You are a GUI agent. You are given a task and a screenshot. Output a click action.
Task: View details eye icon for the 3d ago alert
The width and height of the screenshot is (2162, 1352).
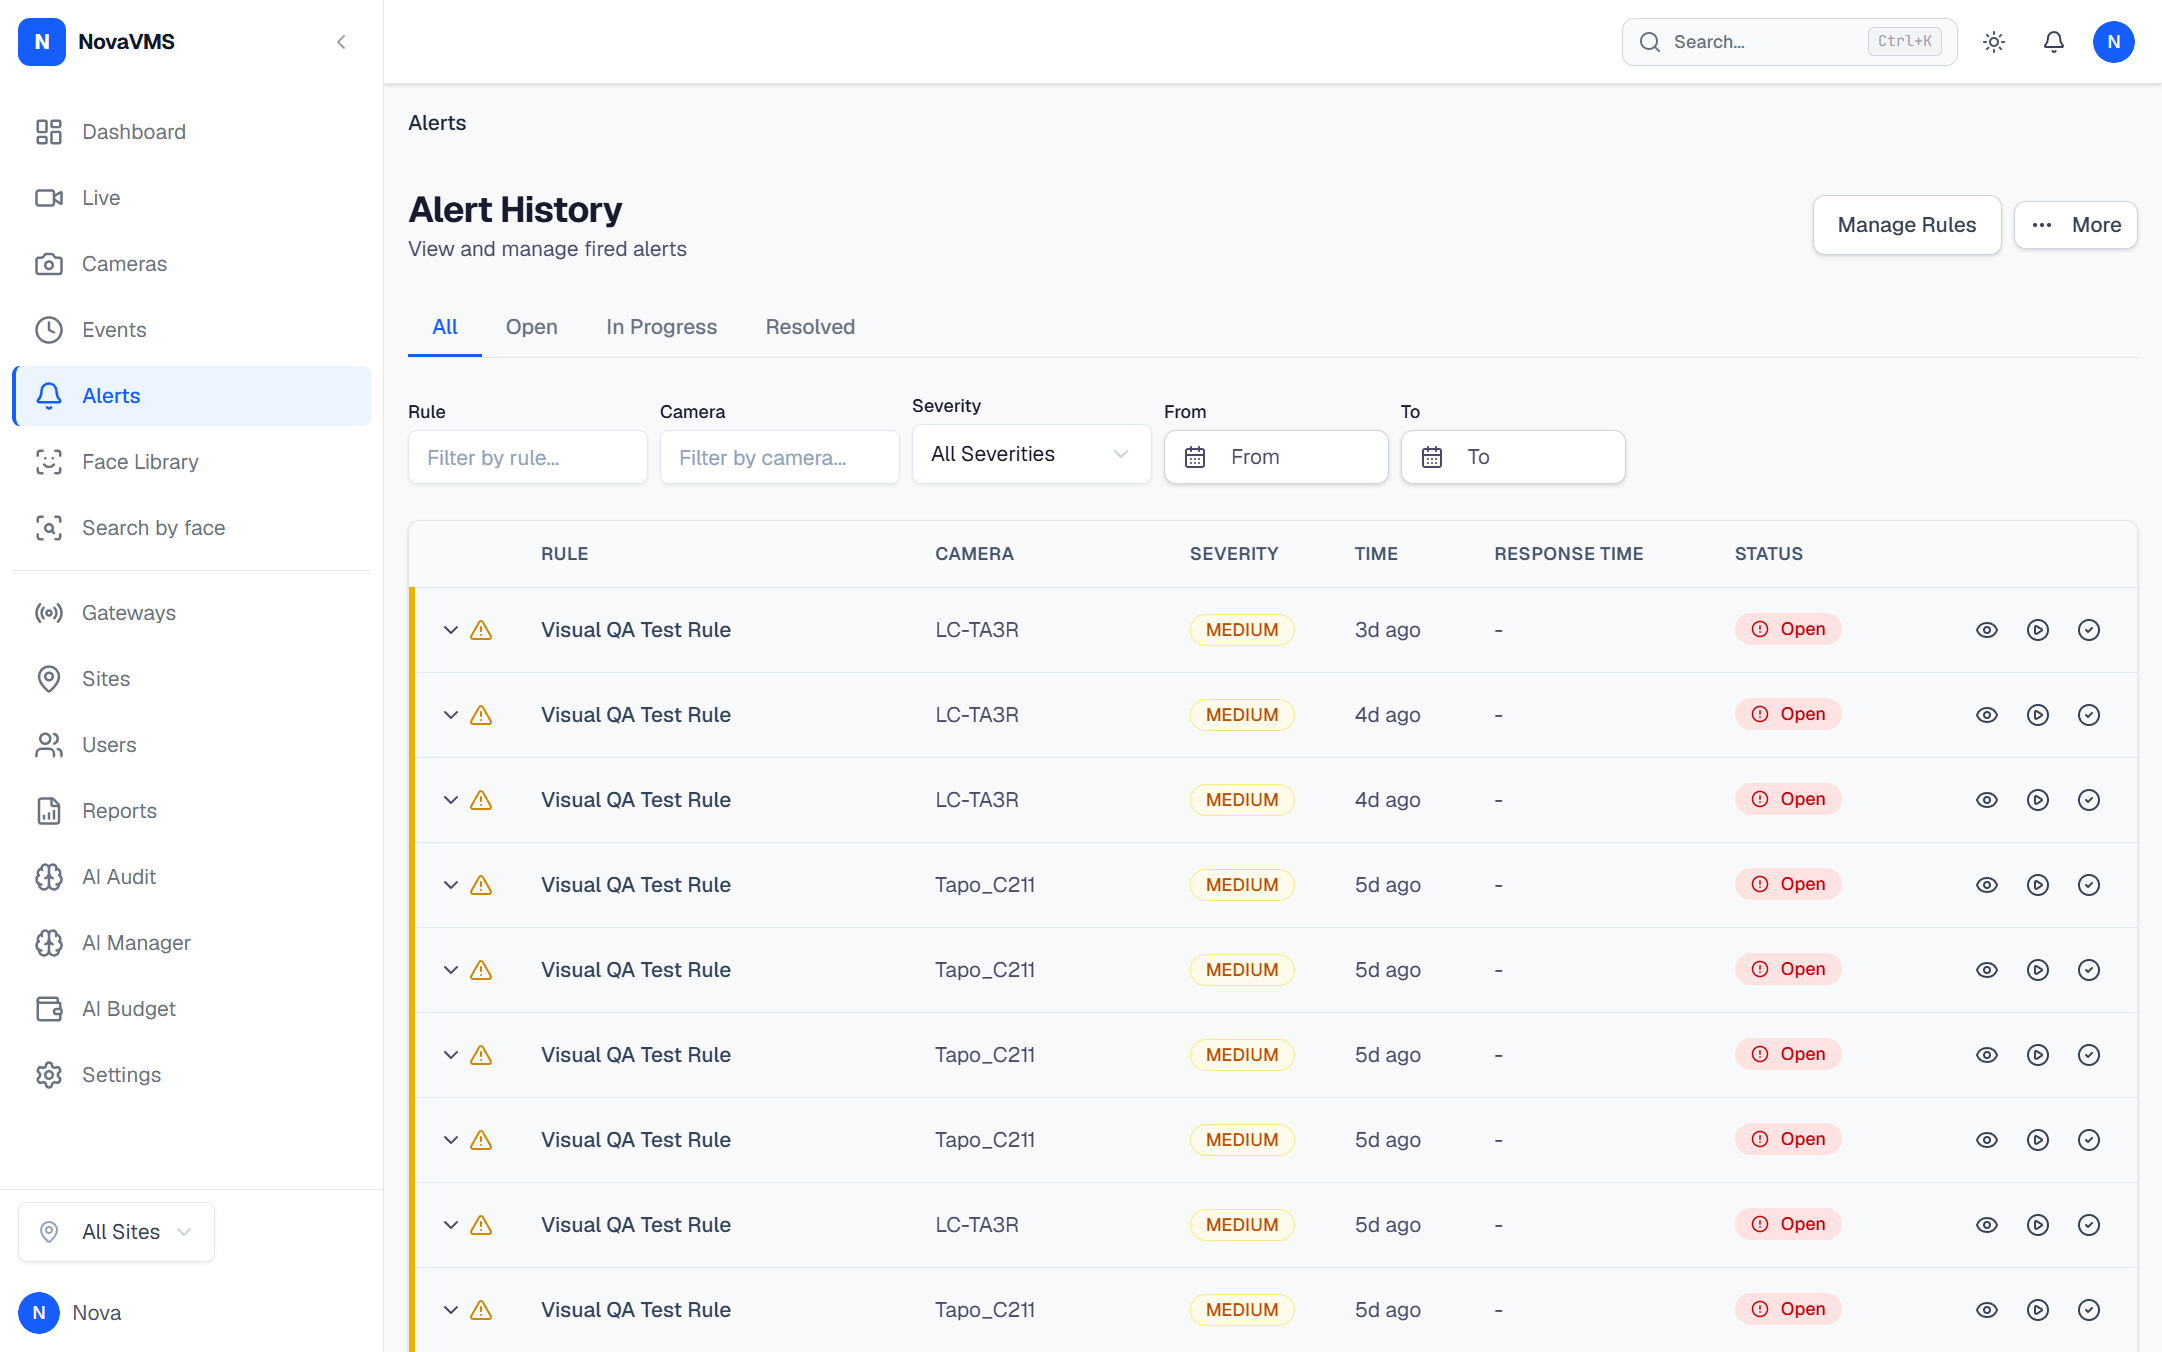(x=1987, y=630)
